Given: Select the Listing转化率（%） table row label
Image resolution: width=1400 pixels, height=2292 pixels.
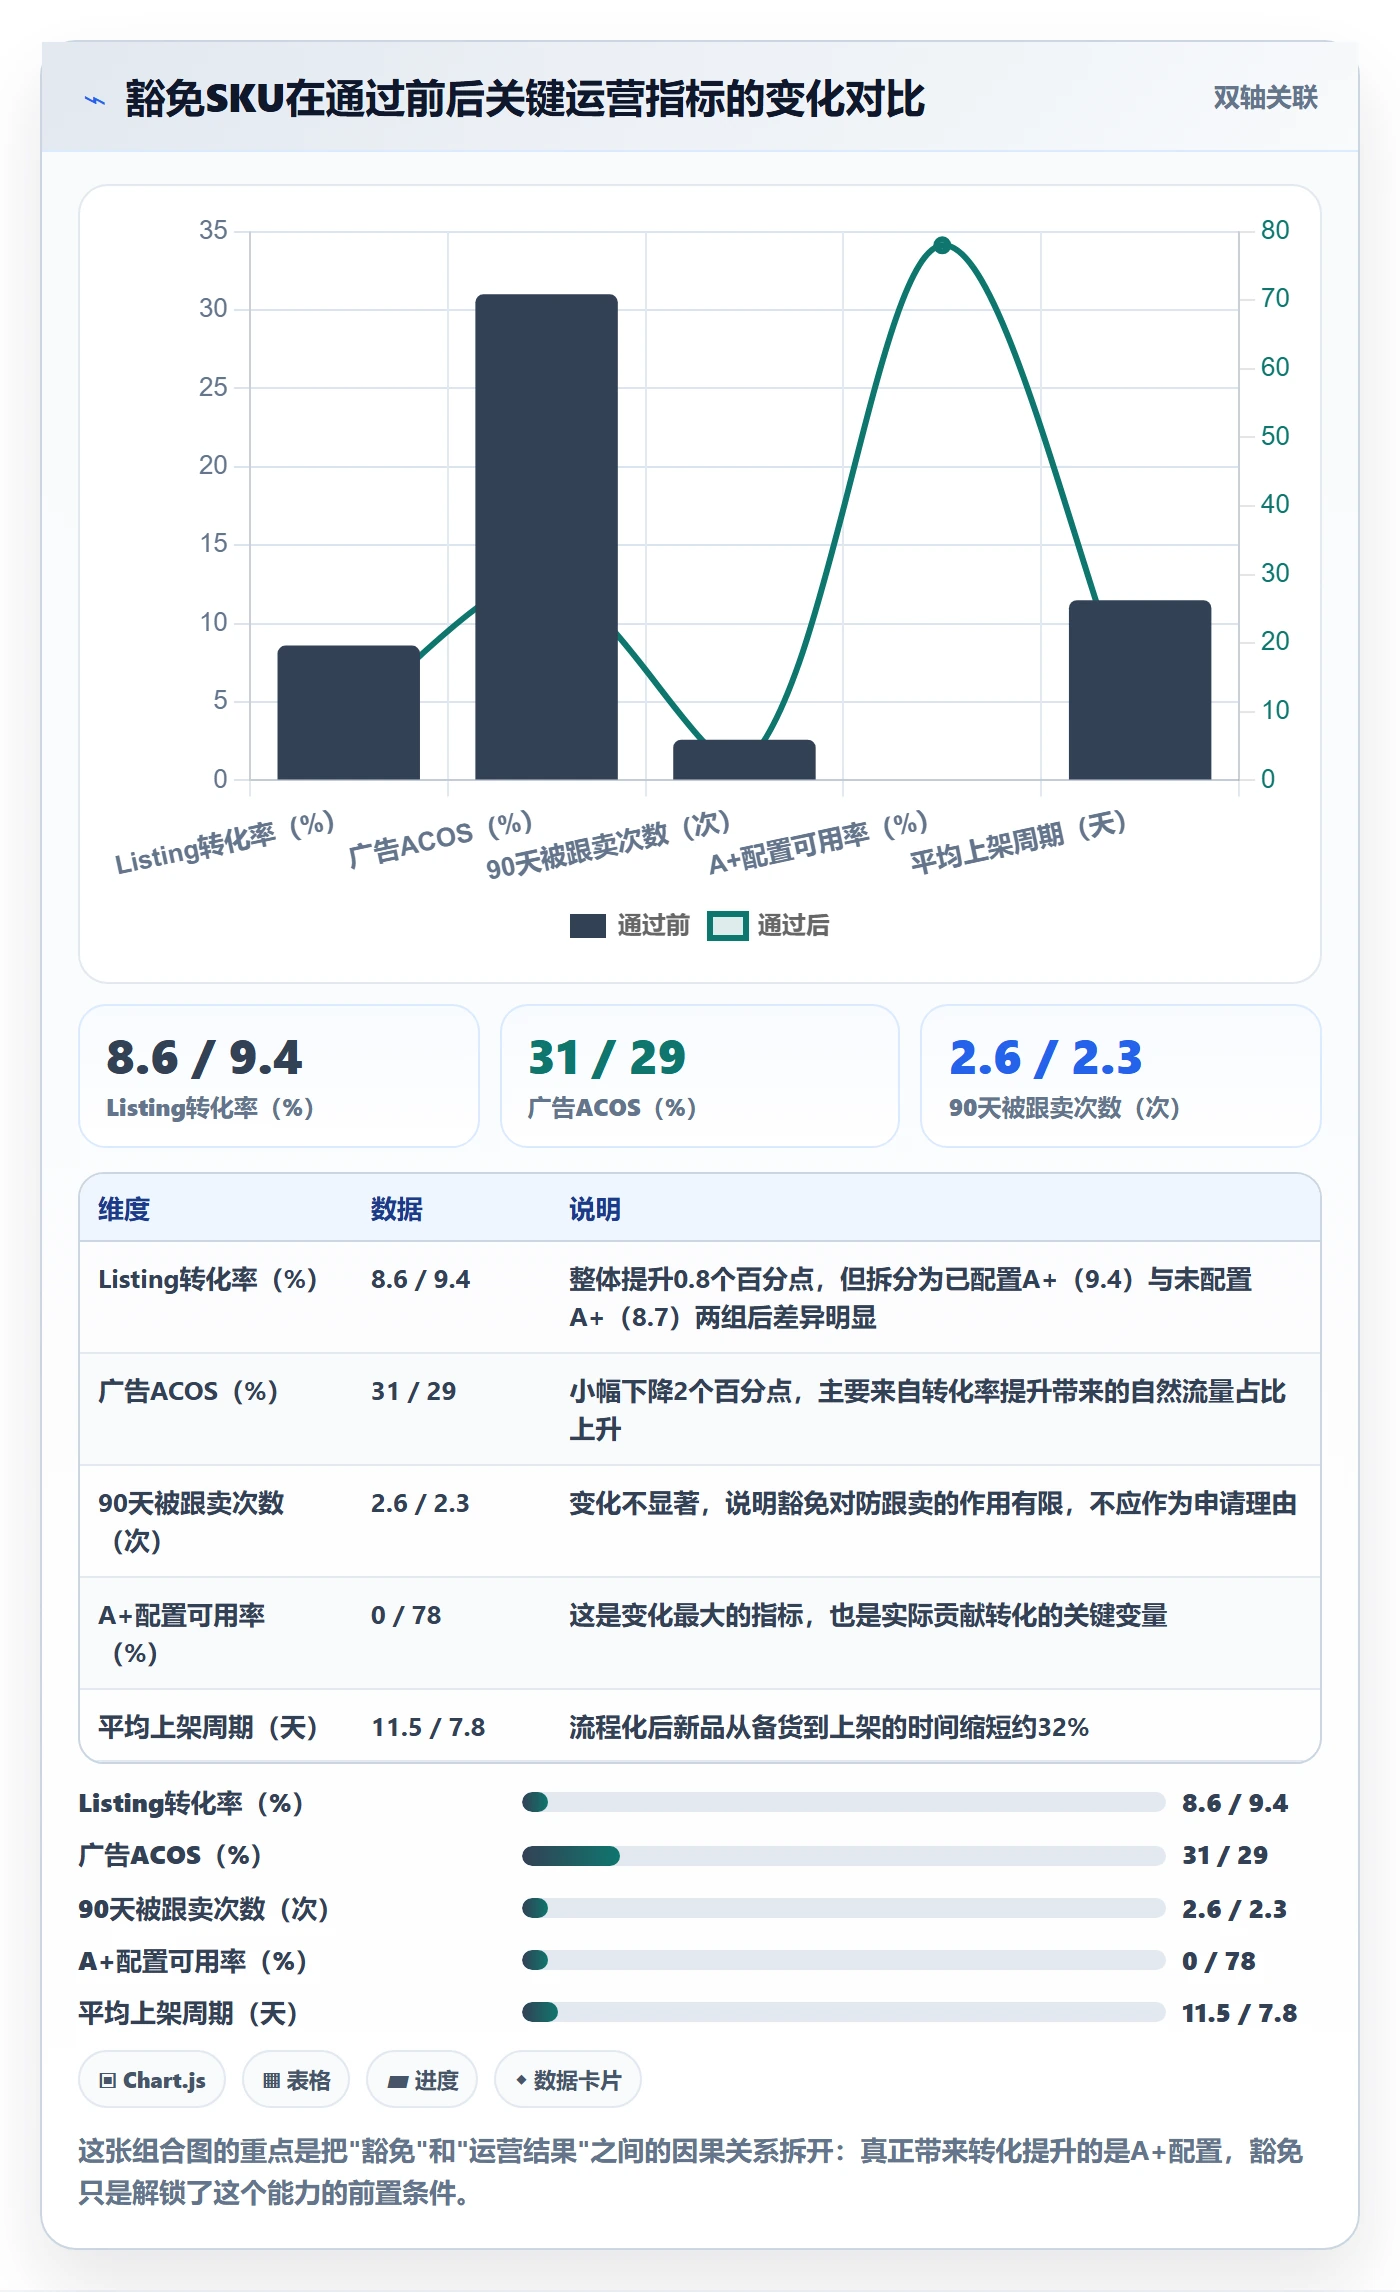Looking at the screenshot, I should point(208,1279).
